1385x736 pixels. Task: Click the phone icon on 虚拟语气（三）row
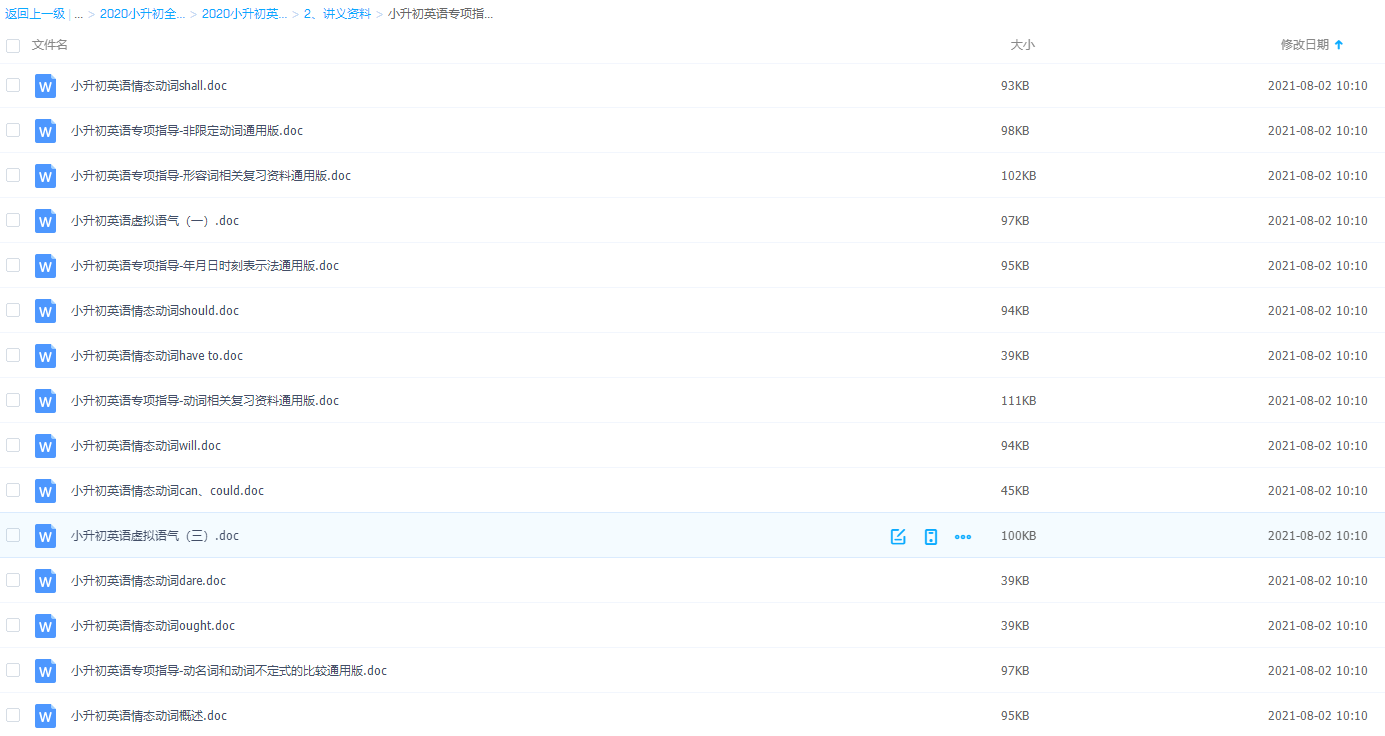[x=931, y=537]
